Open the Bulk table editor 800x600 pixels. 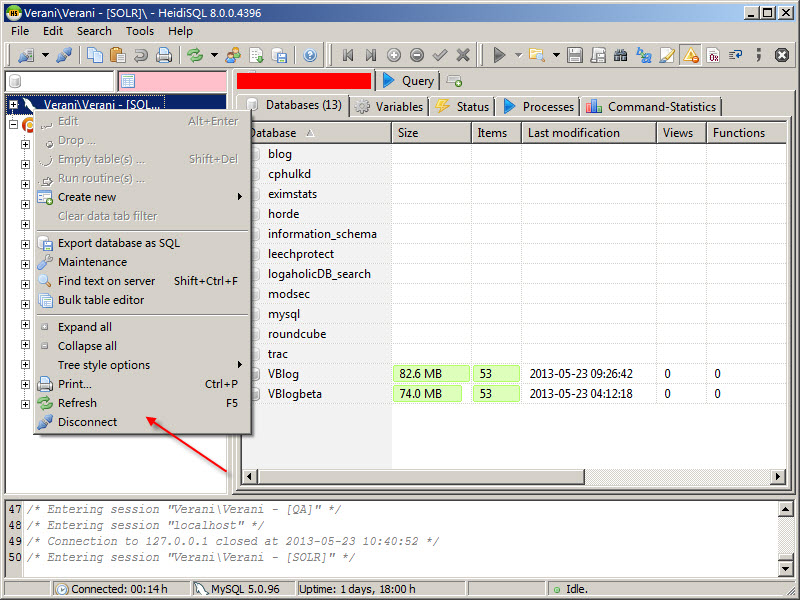(100, 300)
